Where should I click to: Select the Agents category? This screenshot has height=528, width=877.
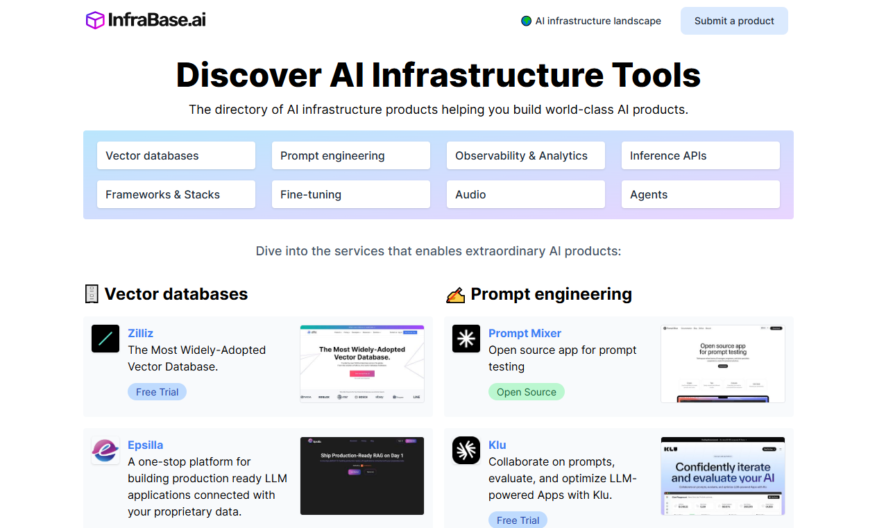(700, 194)
